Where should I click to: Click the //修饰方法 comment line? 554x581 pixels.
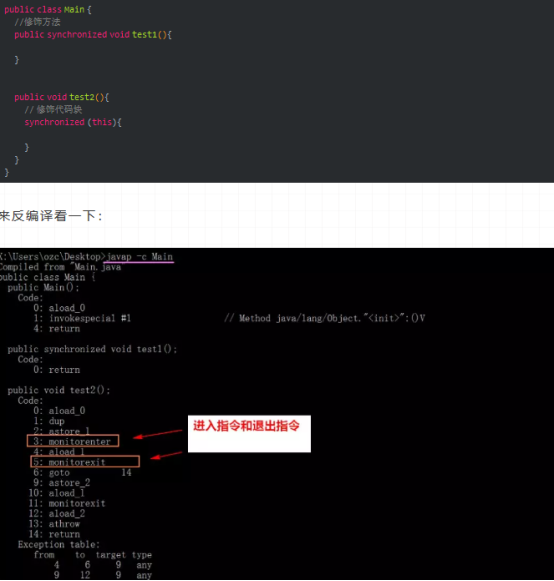(37, 22)
